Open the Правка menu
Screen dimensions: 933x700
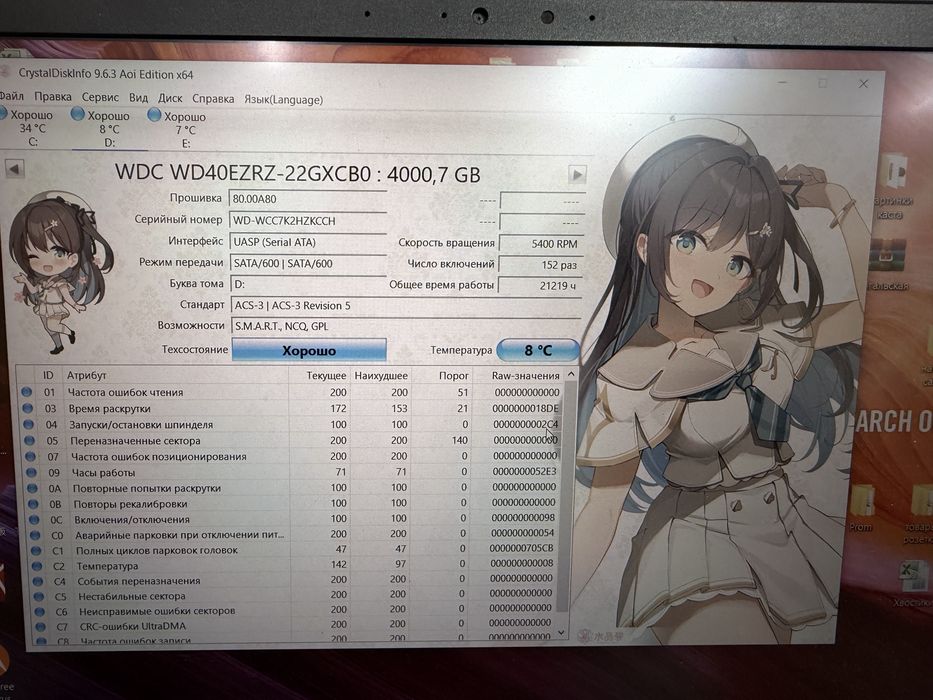click(x=52, y=96)
